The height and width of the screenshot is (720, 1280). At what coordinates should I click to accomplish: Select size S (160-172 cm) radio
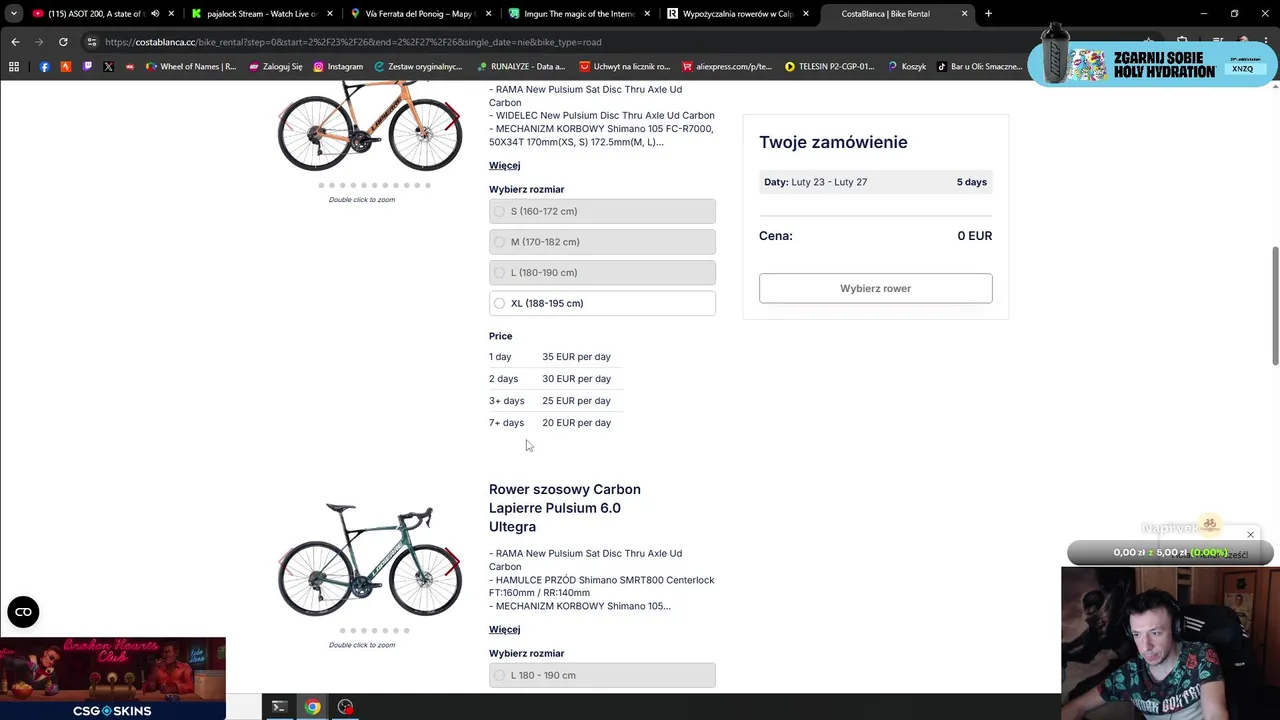point(500,211)
